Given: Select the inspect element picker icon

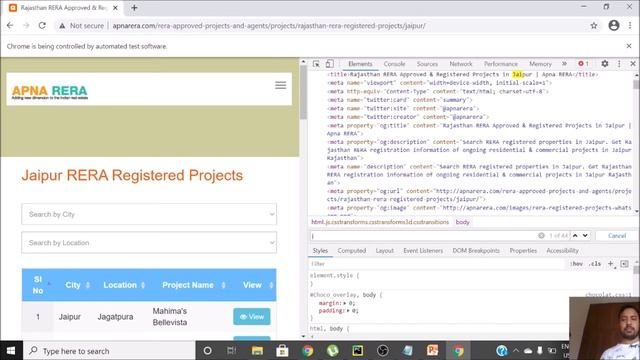Looking at the screenshot, I should tap(316, 64).
